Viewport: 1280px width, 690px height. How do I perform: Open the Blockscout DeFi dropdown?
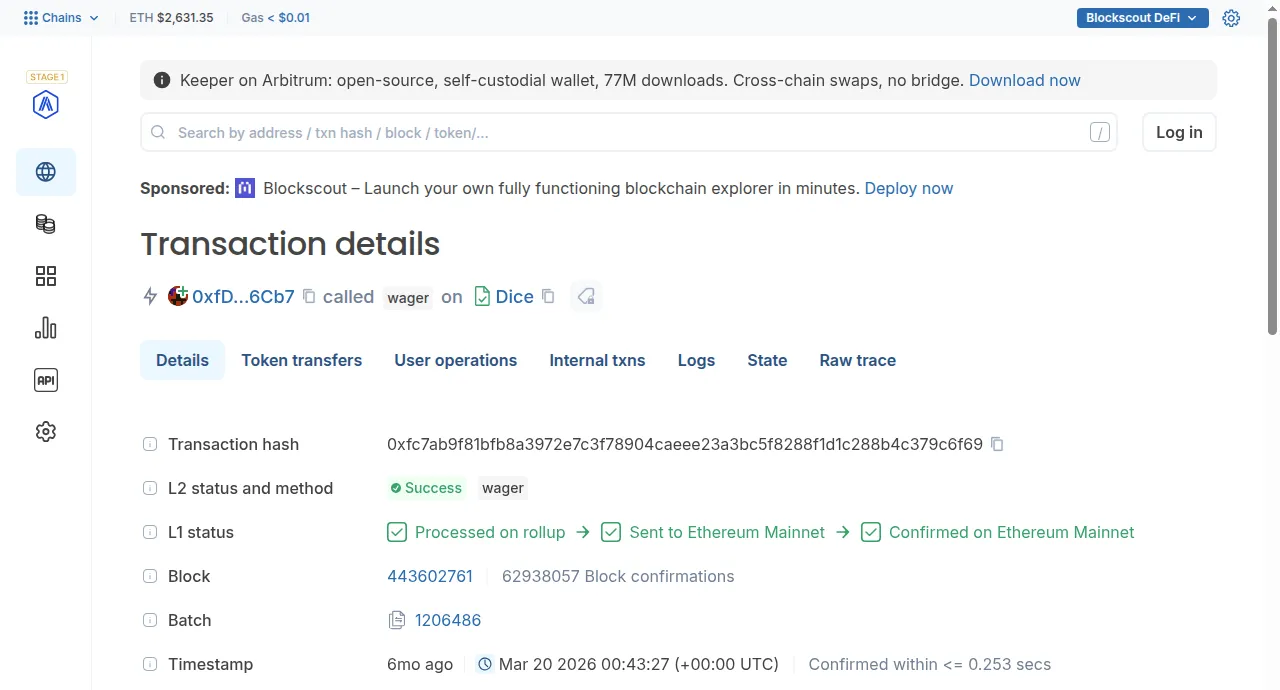[1142, 18]
